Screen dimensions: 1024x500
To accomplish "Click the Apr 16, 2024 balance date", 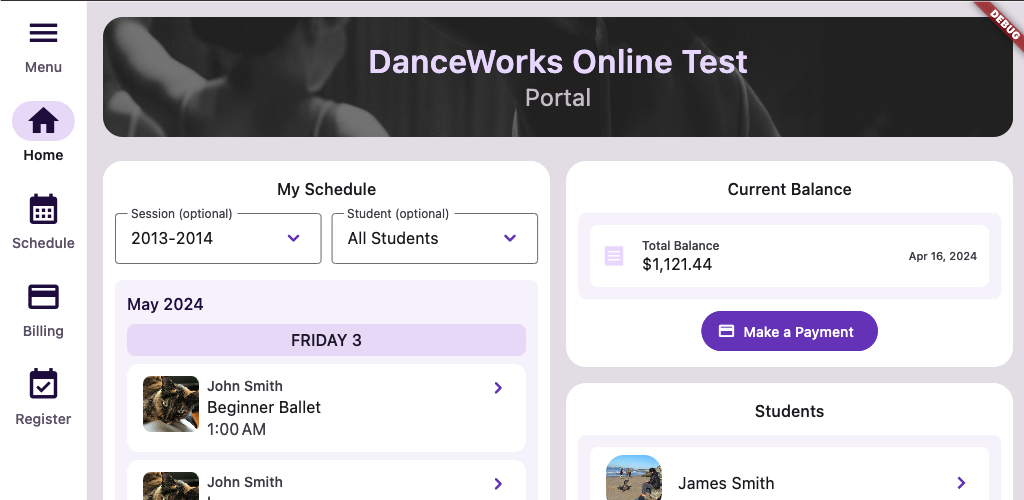I will point(942,257).
